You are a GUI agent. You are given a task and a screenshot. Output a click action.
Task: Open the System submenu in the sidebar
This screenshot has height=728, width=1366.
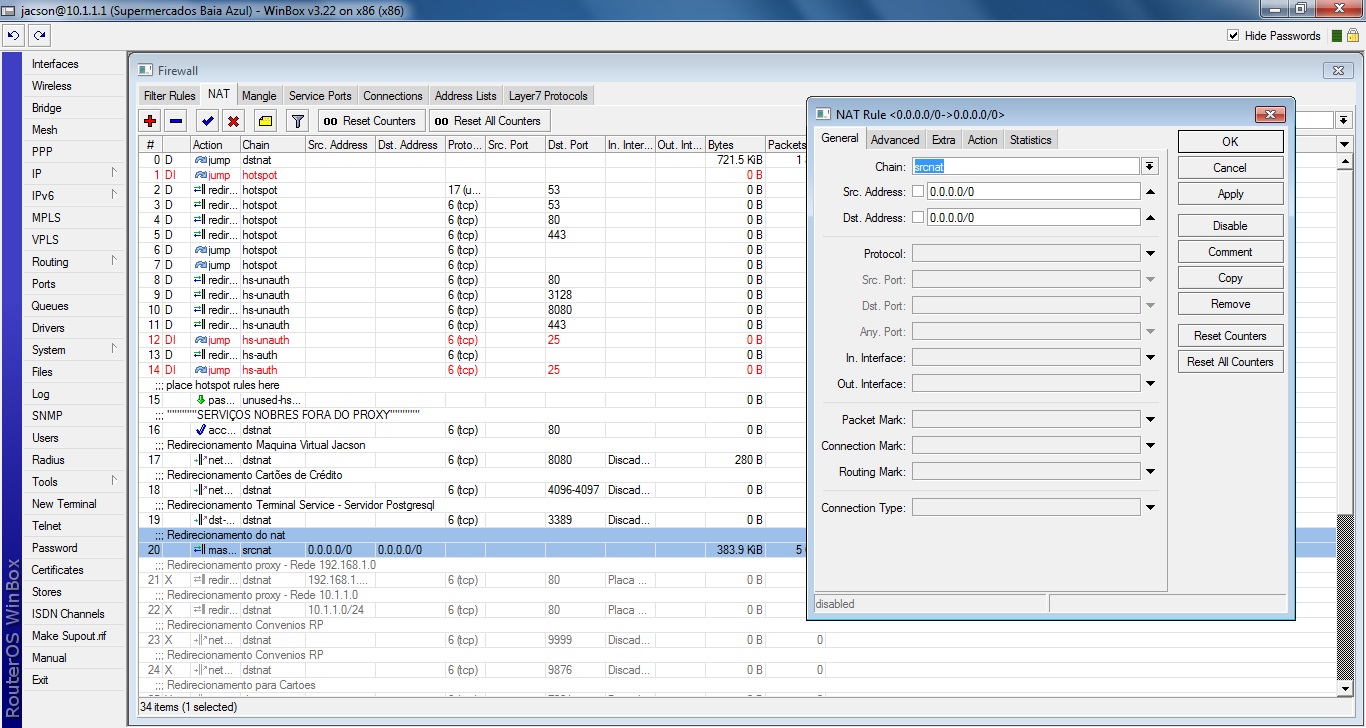(x=75, y=350)
